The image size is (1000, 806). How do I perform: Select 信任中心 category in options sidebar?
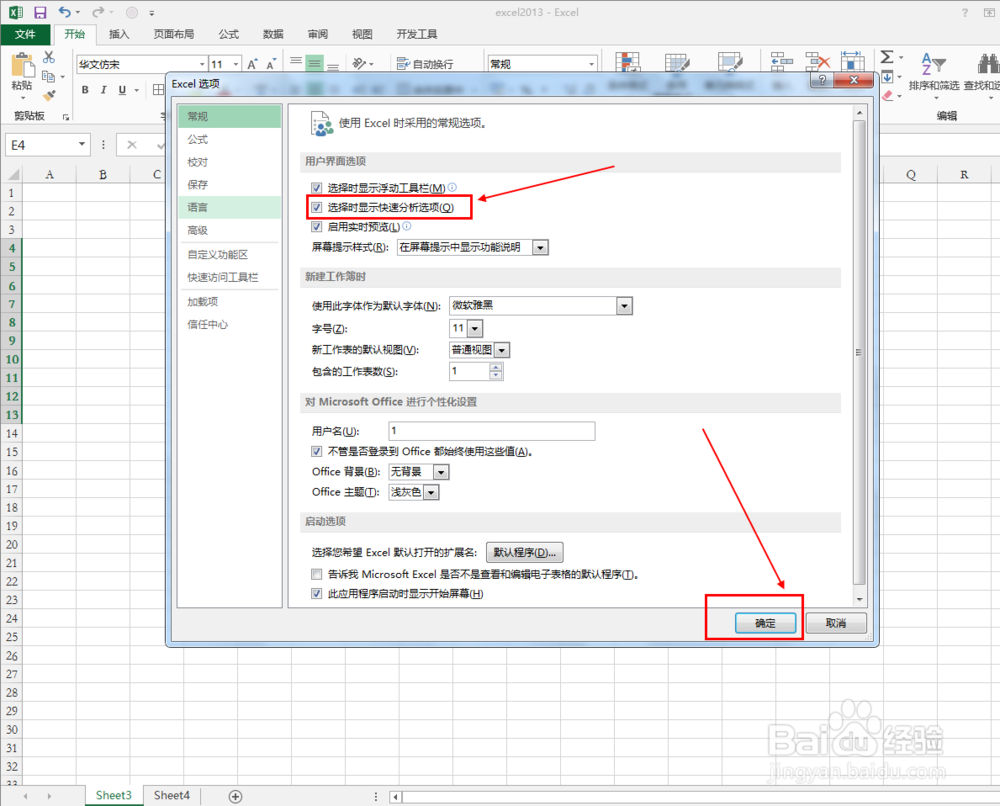[x=230, y=325]
